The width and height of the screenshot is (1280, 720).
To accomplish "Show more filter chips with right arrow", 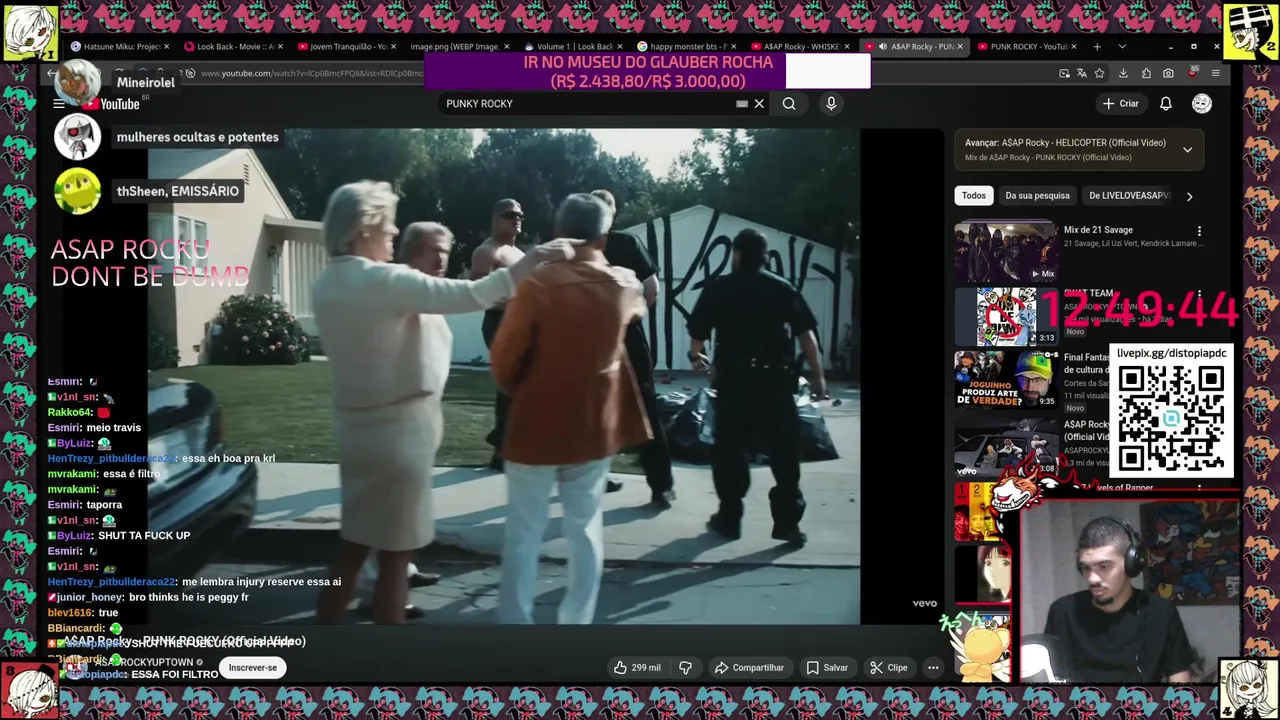I will 1189,196.
